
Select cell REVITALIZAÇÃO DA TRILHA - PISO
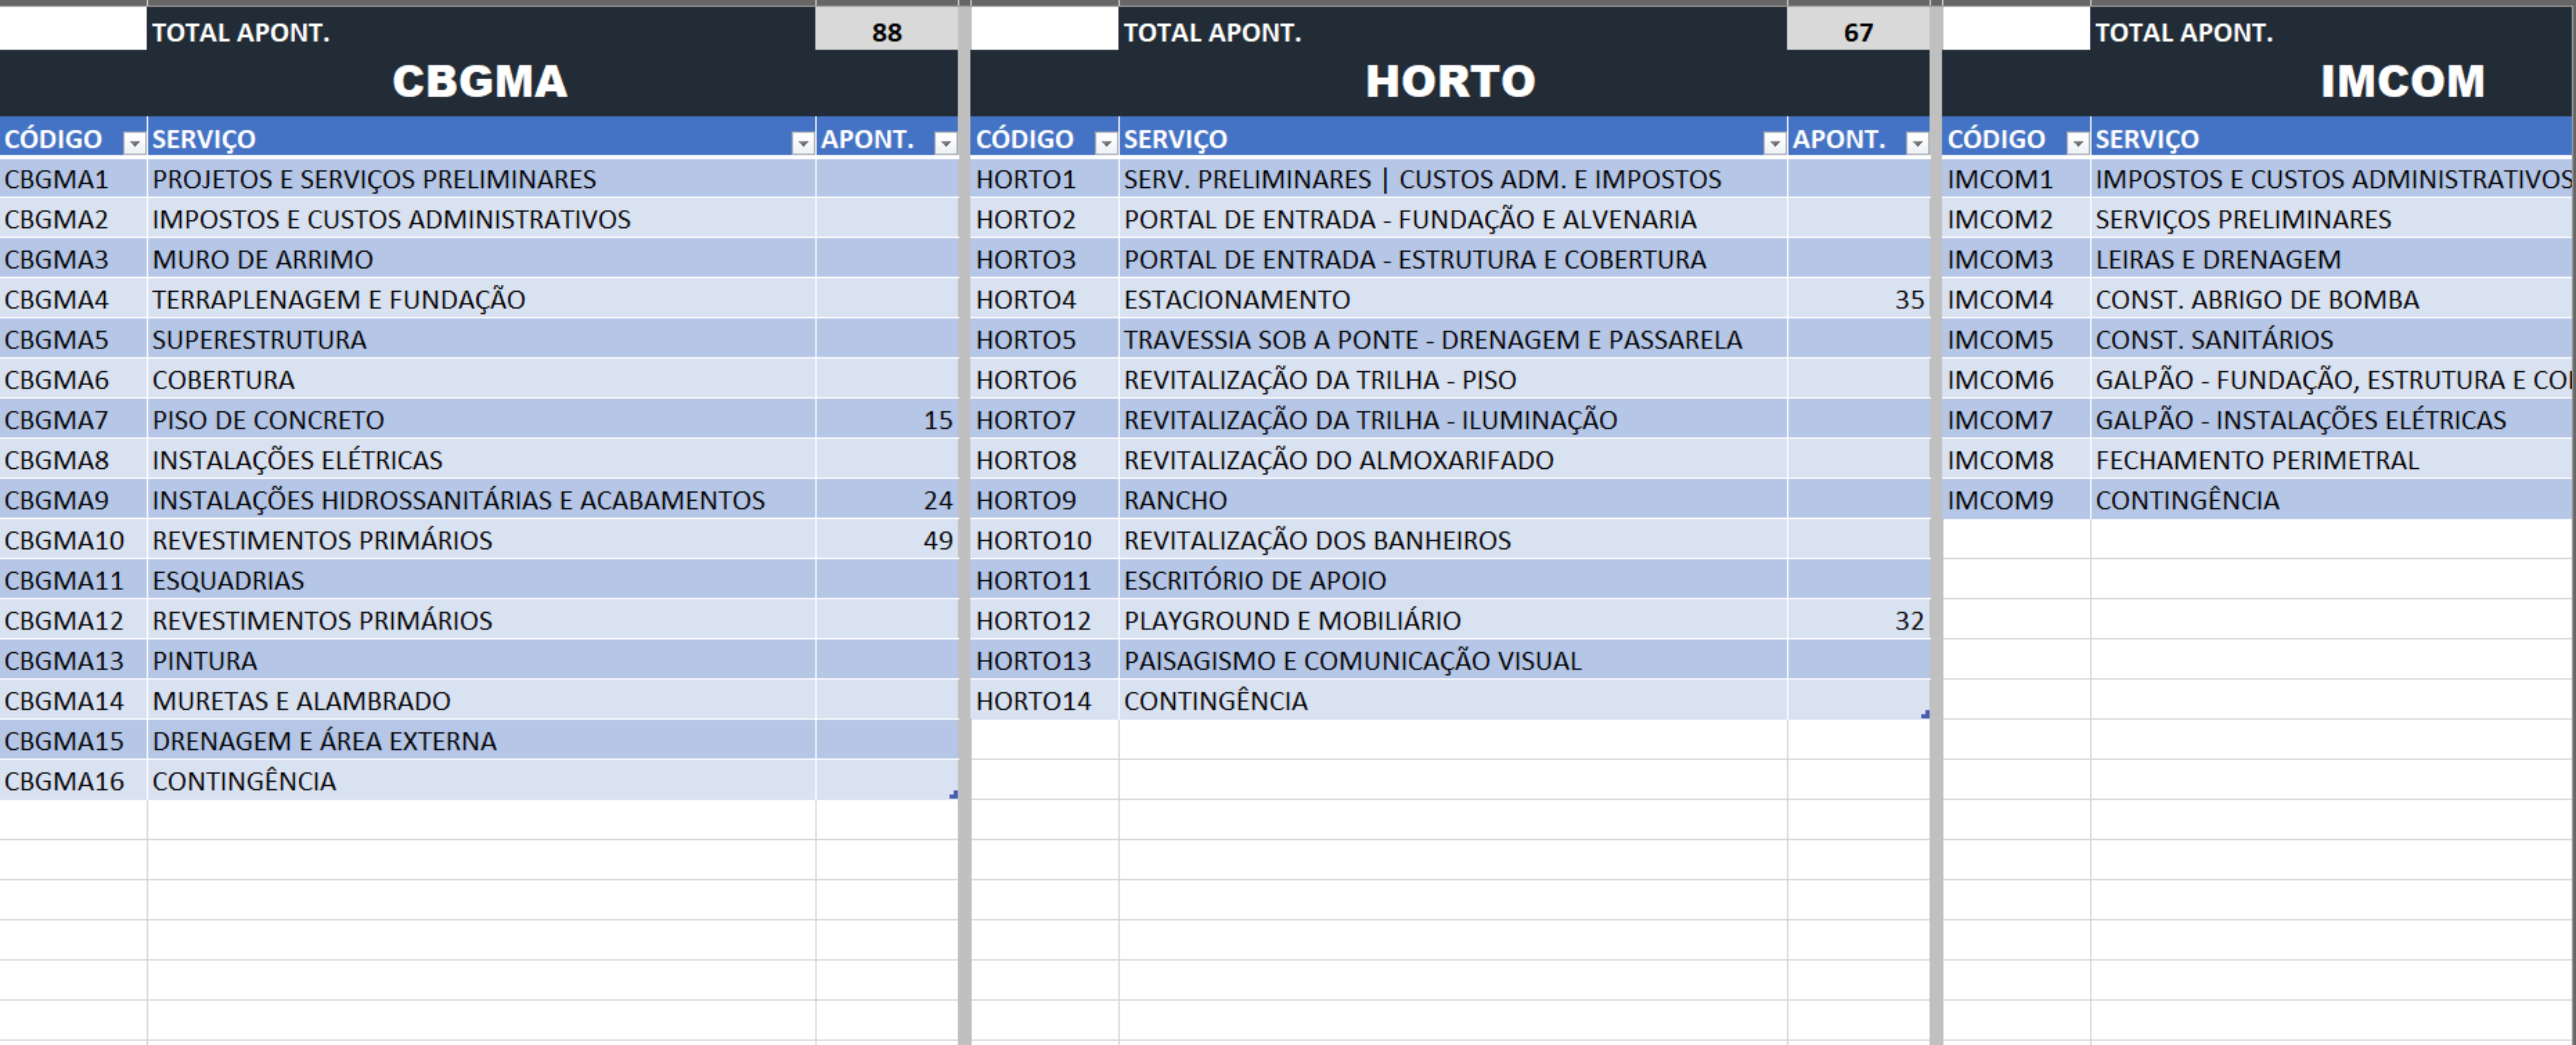1453,380
